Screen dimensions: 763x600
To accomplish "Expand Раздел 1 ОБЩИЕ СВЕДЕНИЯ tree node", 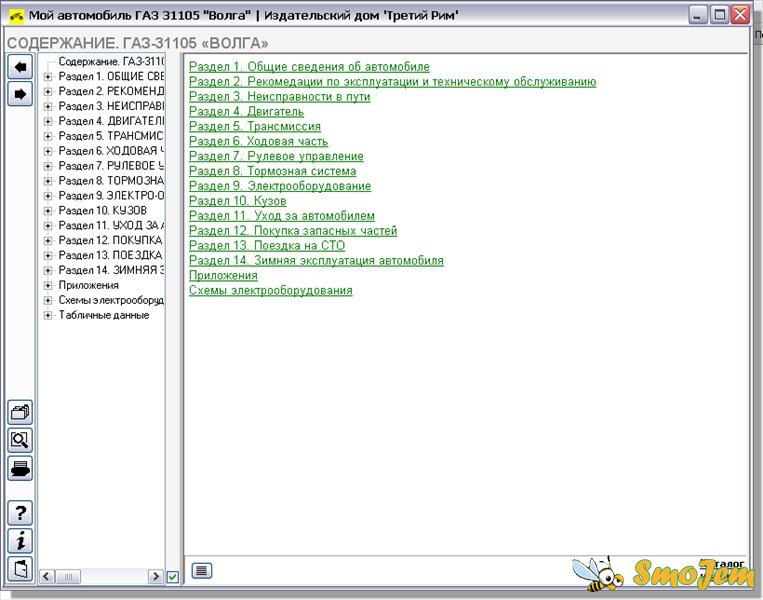I will [x=48, y=76].
